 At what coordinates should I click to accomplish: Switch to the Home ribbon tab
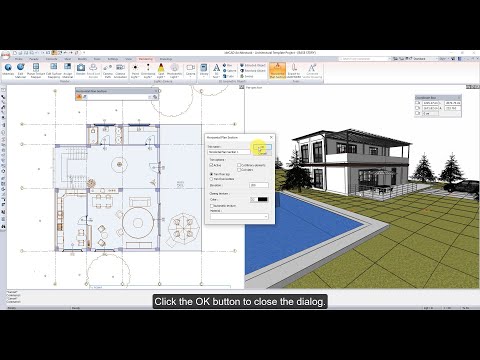coord(19,59)
